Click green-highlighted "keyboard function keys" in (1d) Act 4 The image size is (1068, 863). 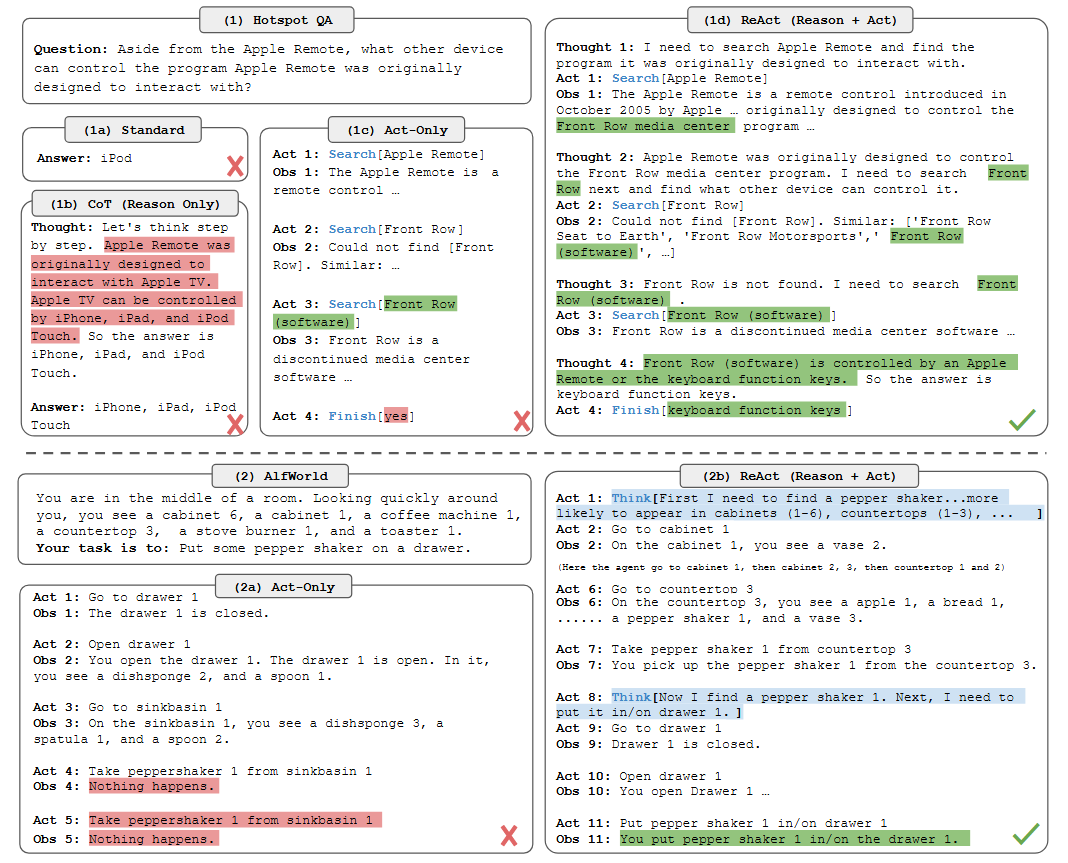(756, 410)
